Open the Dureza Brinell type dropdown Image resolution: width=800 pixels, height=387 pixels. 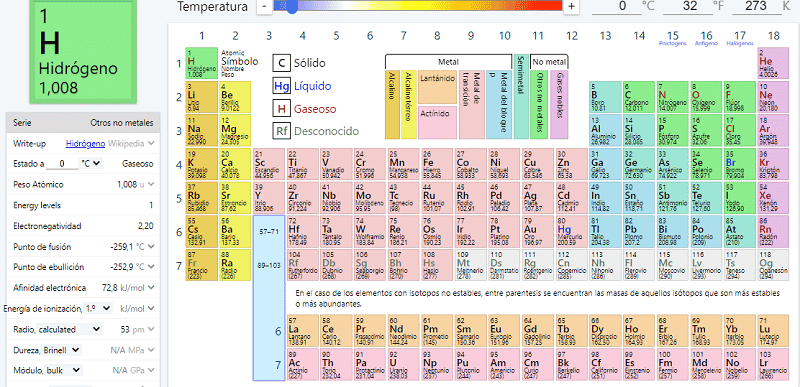[62, 350]
